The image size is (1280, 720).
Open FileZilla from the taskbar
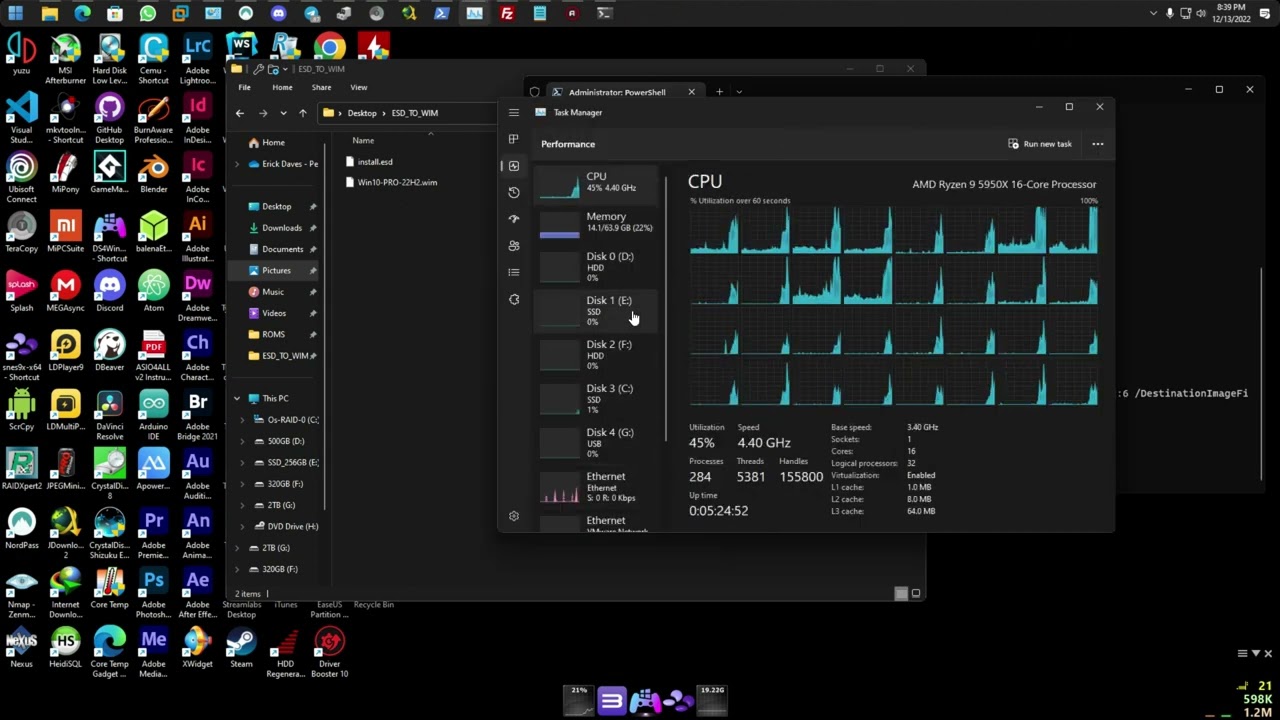[507, 14]
